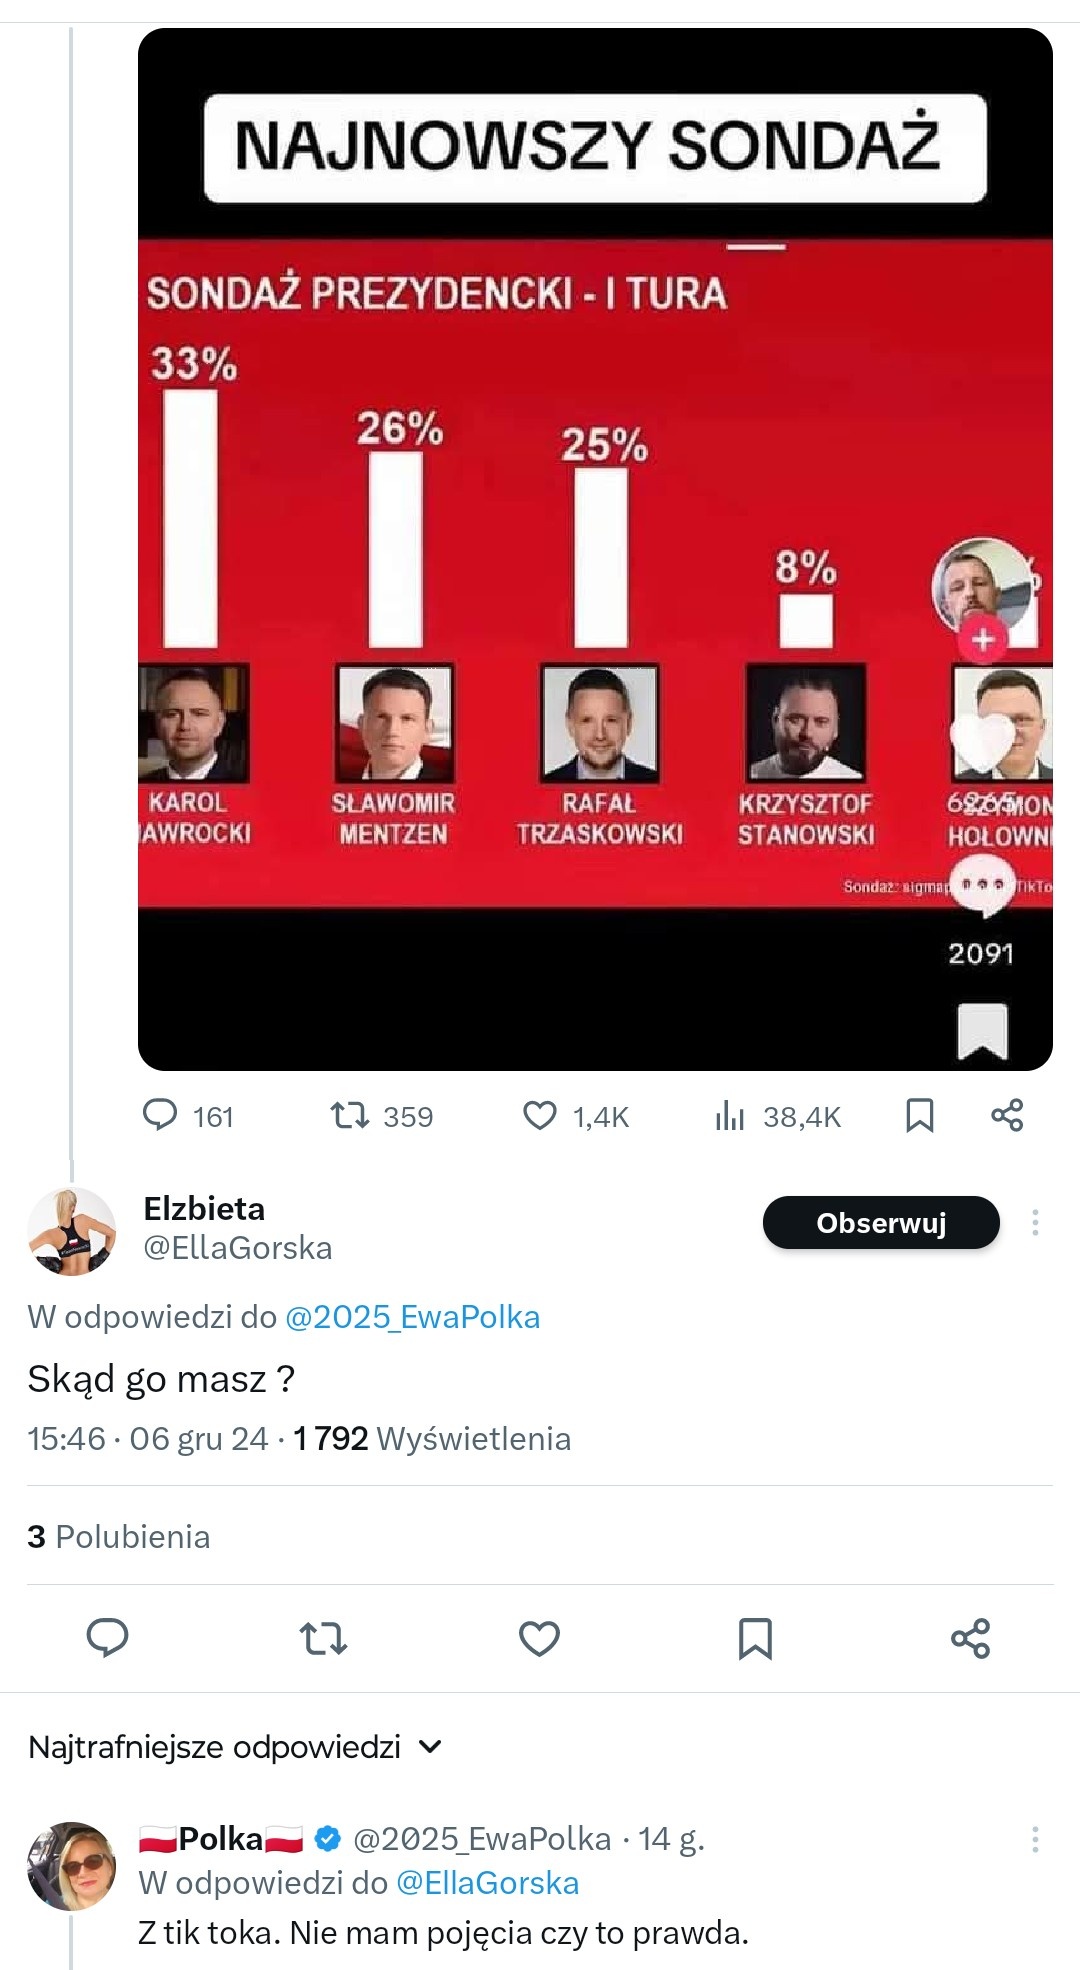1080x1970 pixels.
Task: Share the poll tweet under the image
Action: click(1007, 1115)
